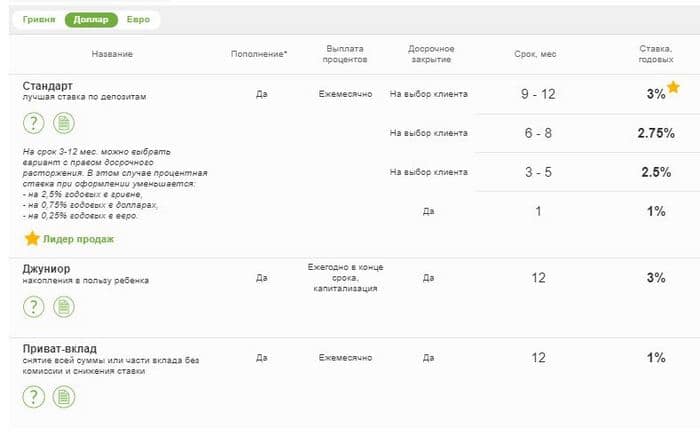700x436 pixels.
Task: Click the Срок, мес column header
Action: tap(538, 53)
